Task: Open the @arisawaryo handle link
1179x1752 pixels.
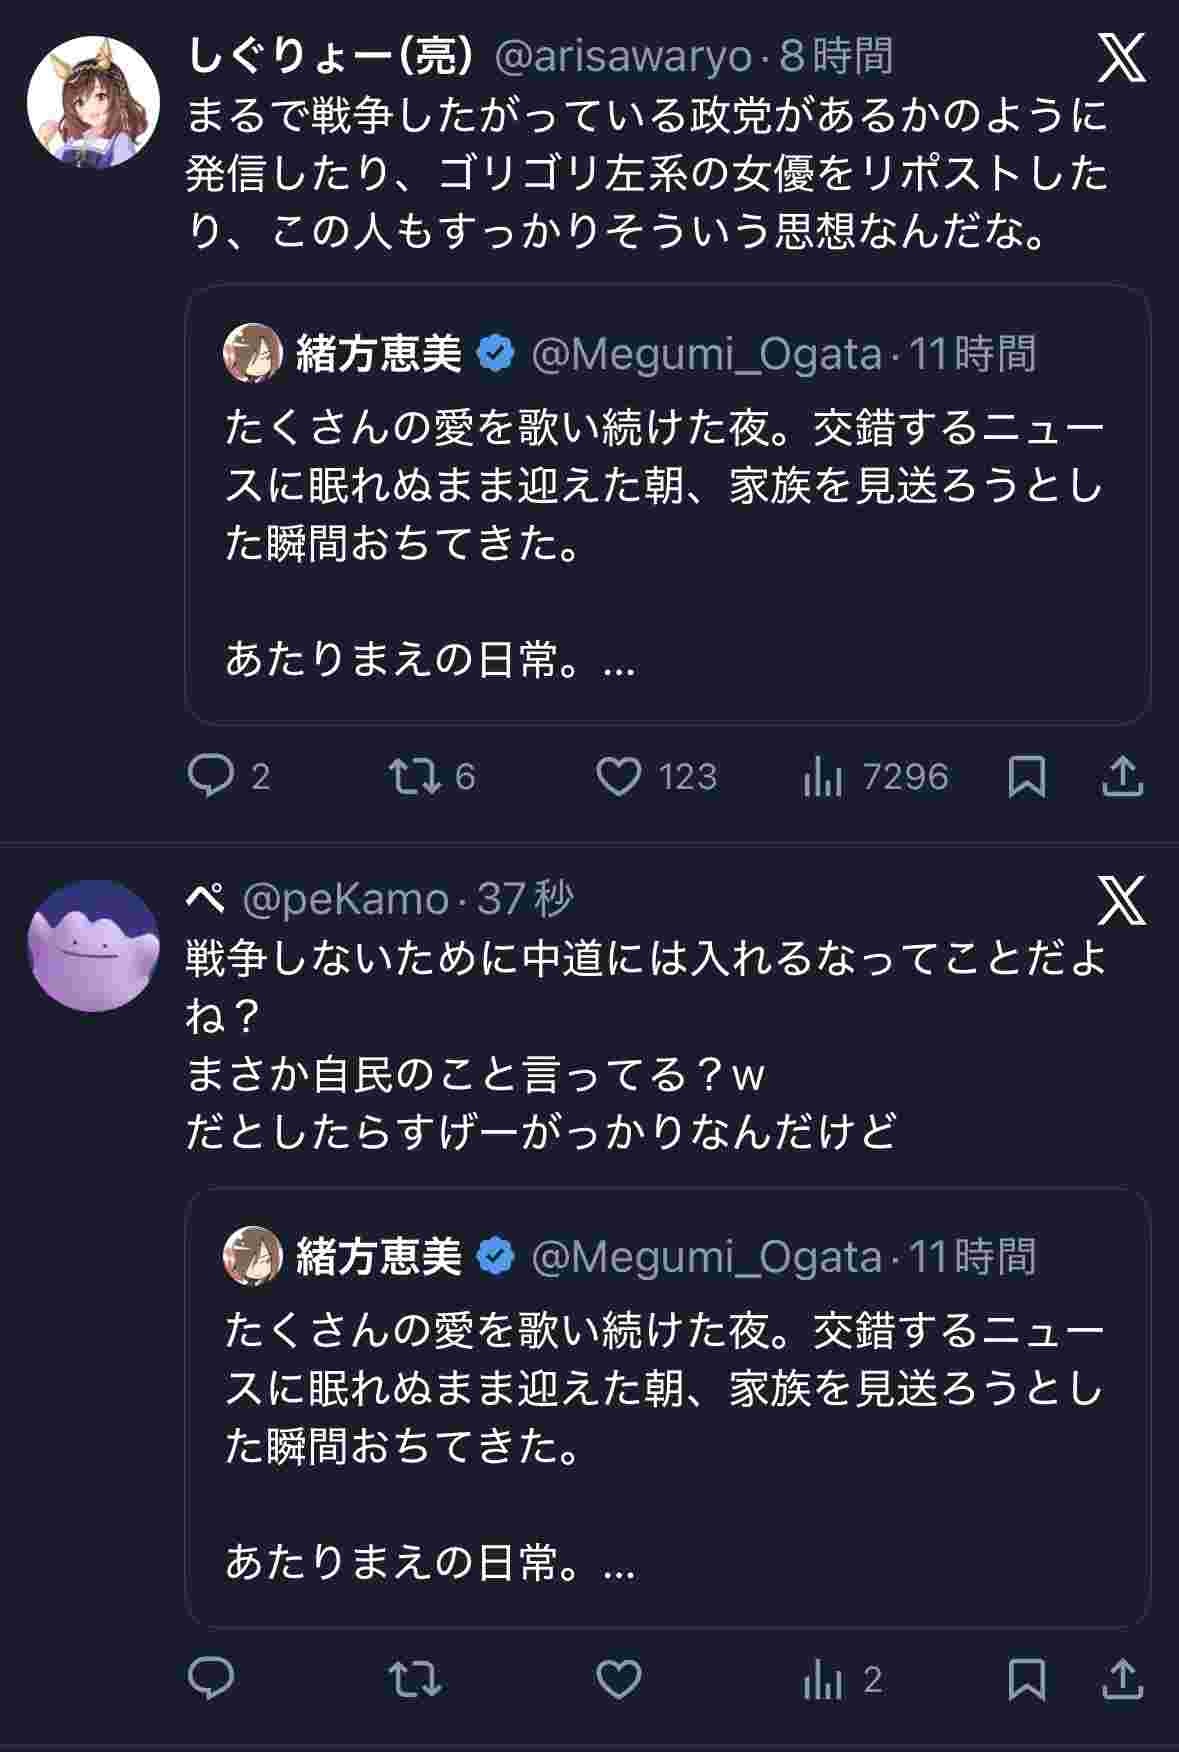Action: click(623, 57)
